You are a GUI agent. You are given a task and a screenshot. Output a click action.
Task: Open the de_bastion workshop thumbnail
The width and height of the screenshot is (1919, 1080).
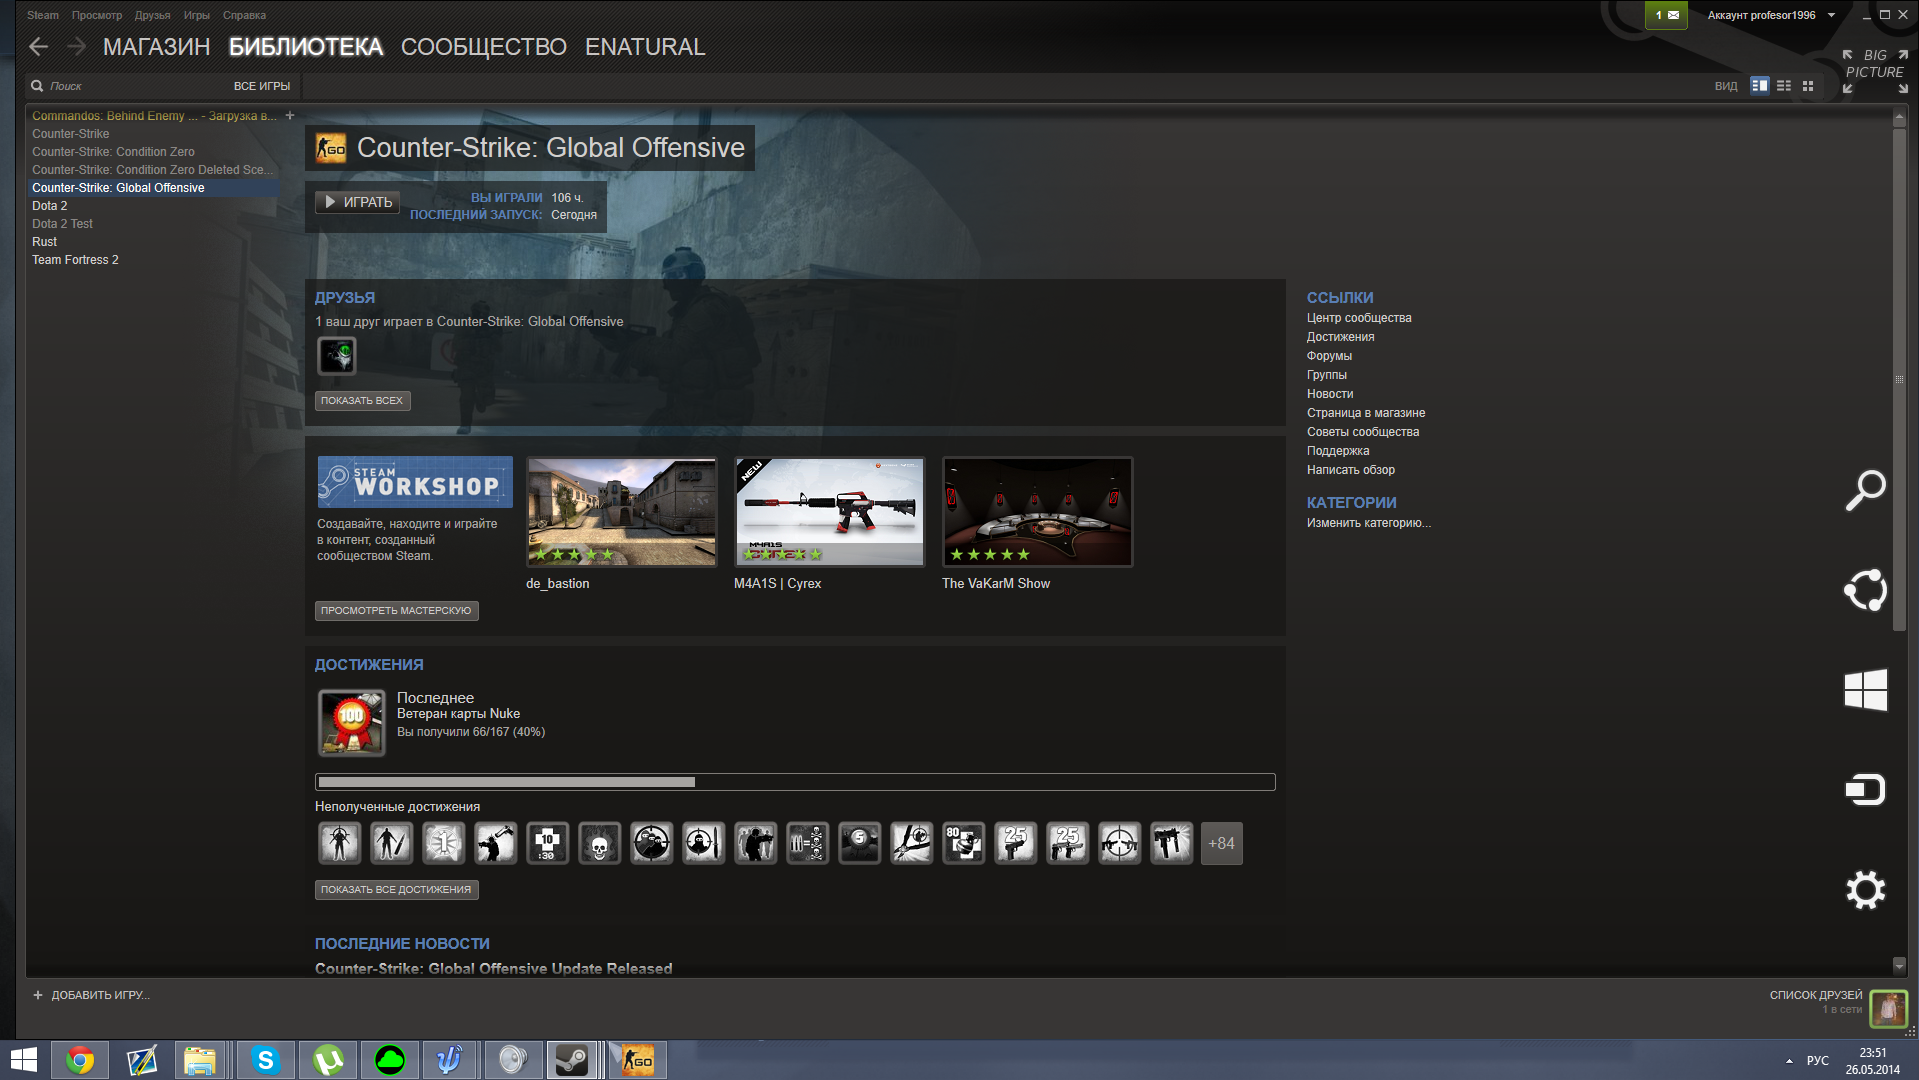(622, 512)
